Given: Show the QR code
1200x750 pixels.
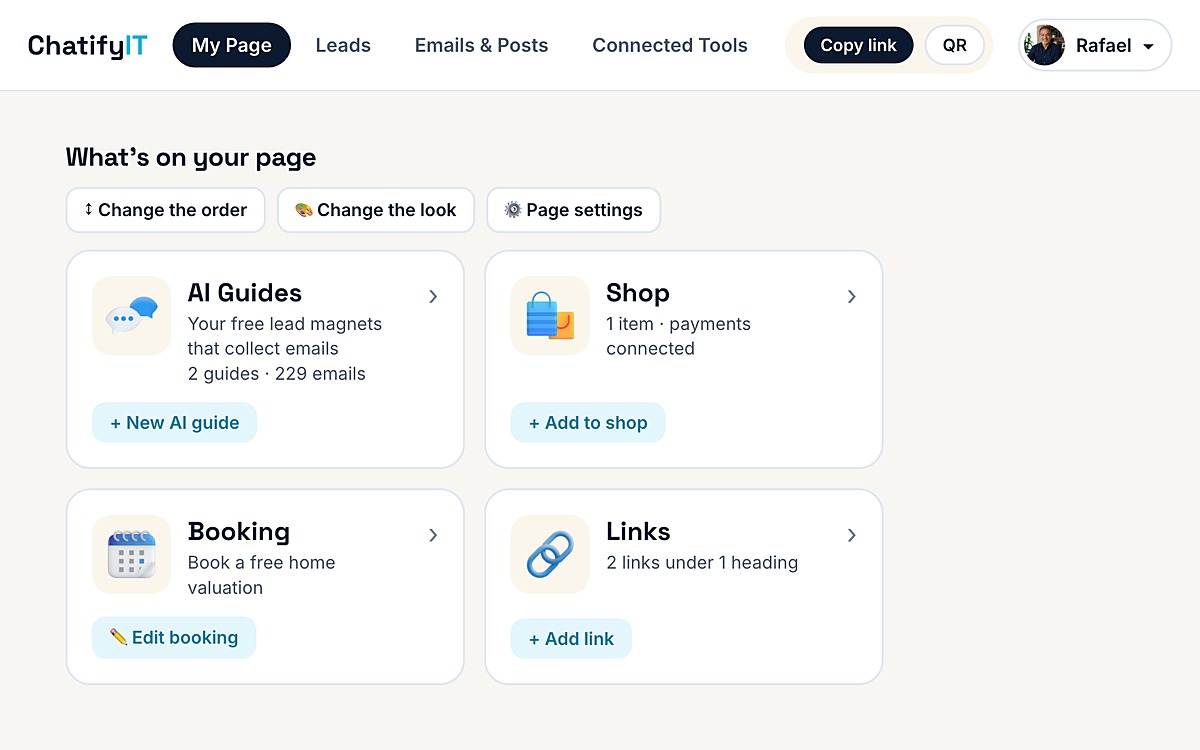Looking at the screenshot, I should [x=954, y=45].
